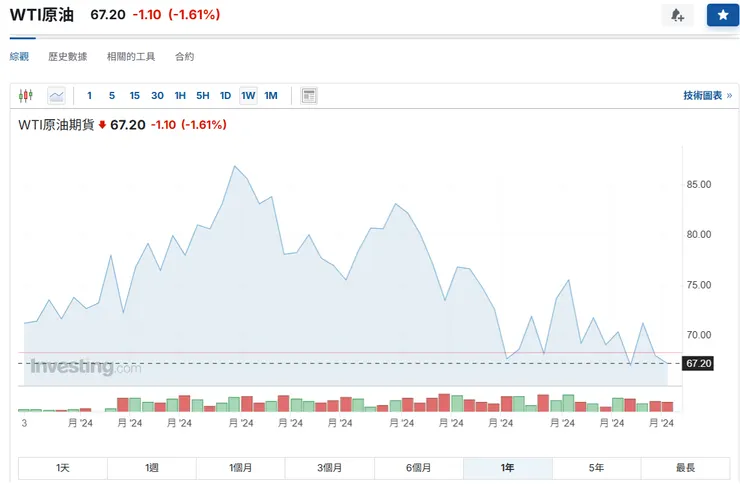Add WTI to watchlist with star
Screen dimensions: 740x484
pos(722,15)
